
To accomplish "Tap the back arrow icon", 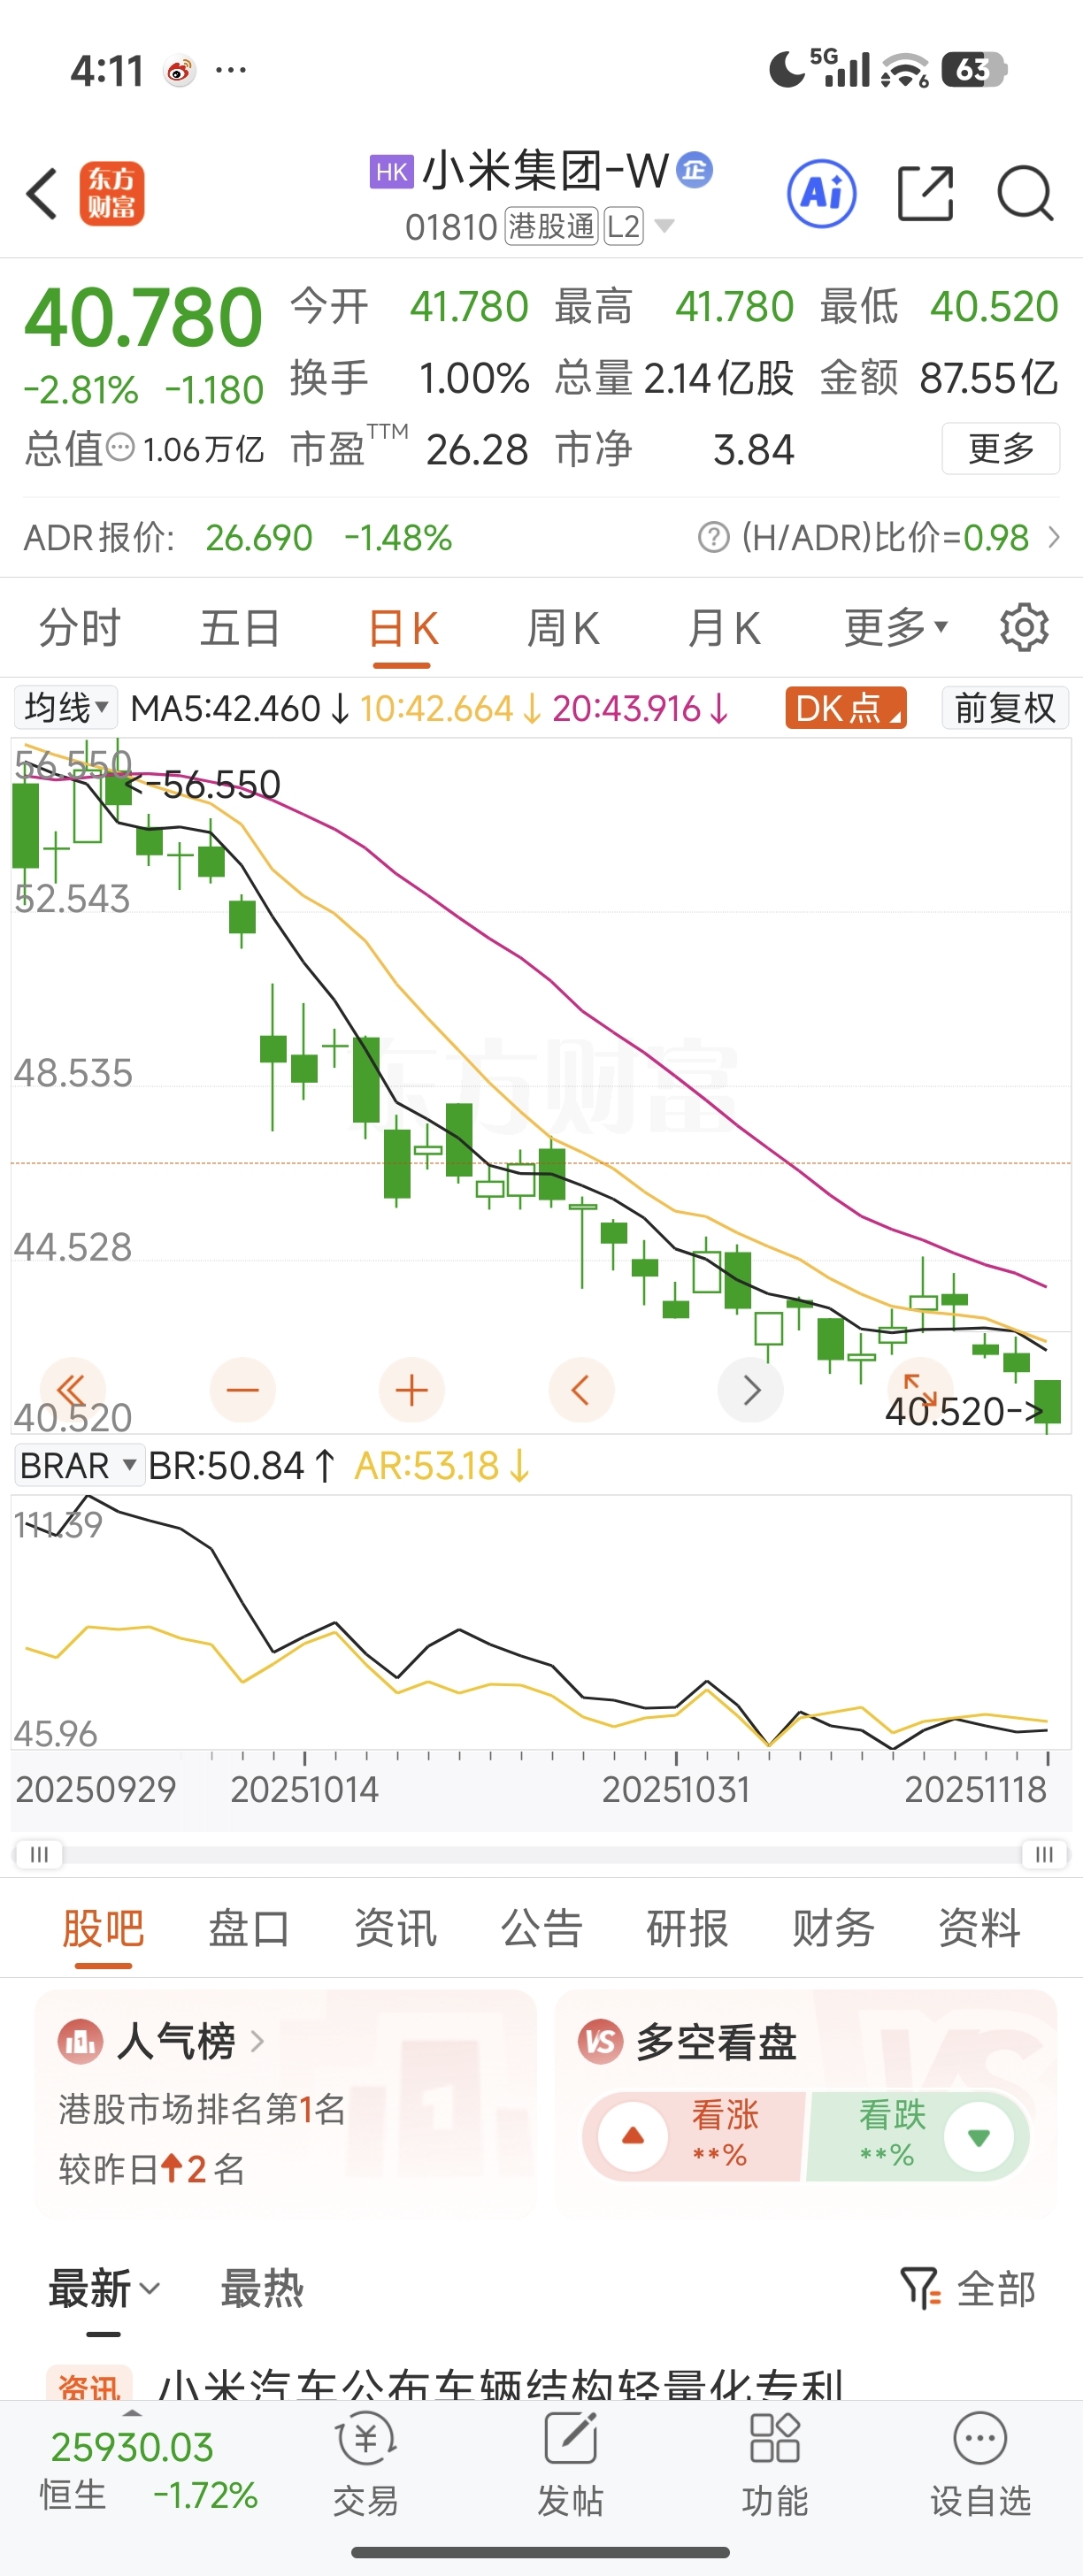I will click(x=42, y=193).
